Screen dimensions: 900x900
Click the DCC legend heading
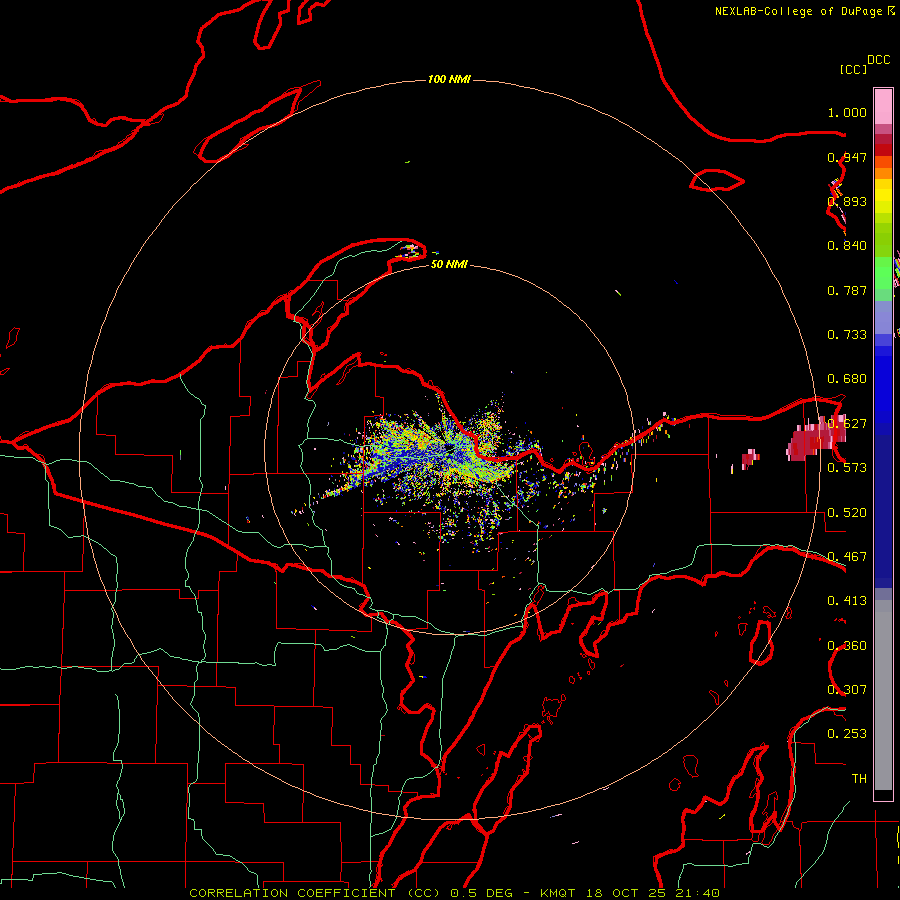point(879,60)
